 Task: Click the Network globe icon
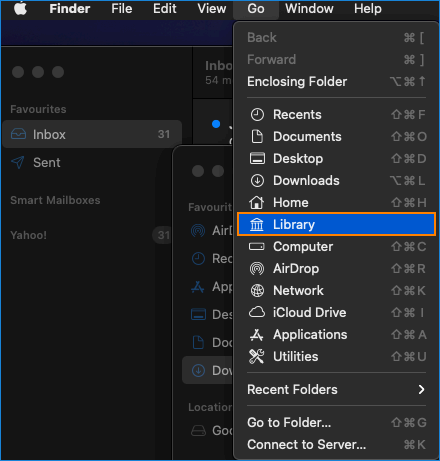click(257, 290)
